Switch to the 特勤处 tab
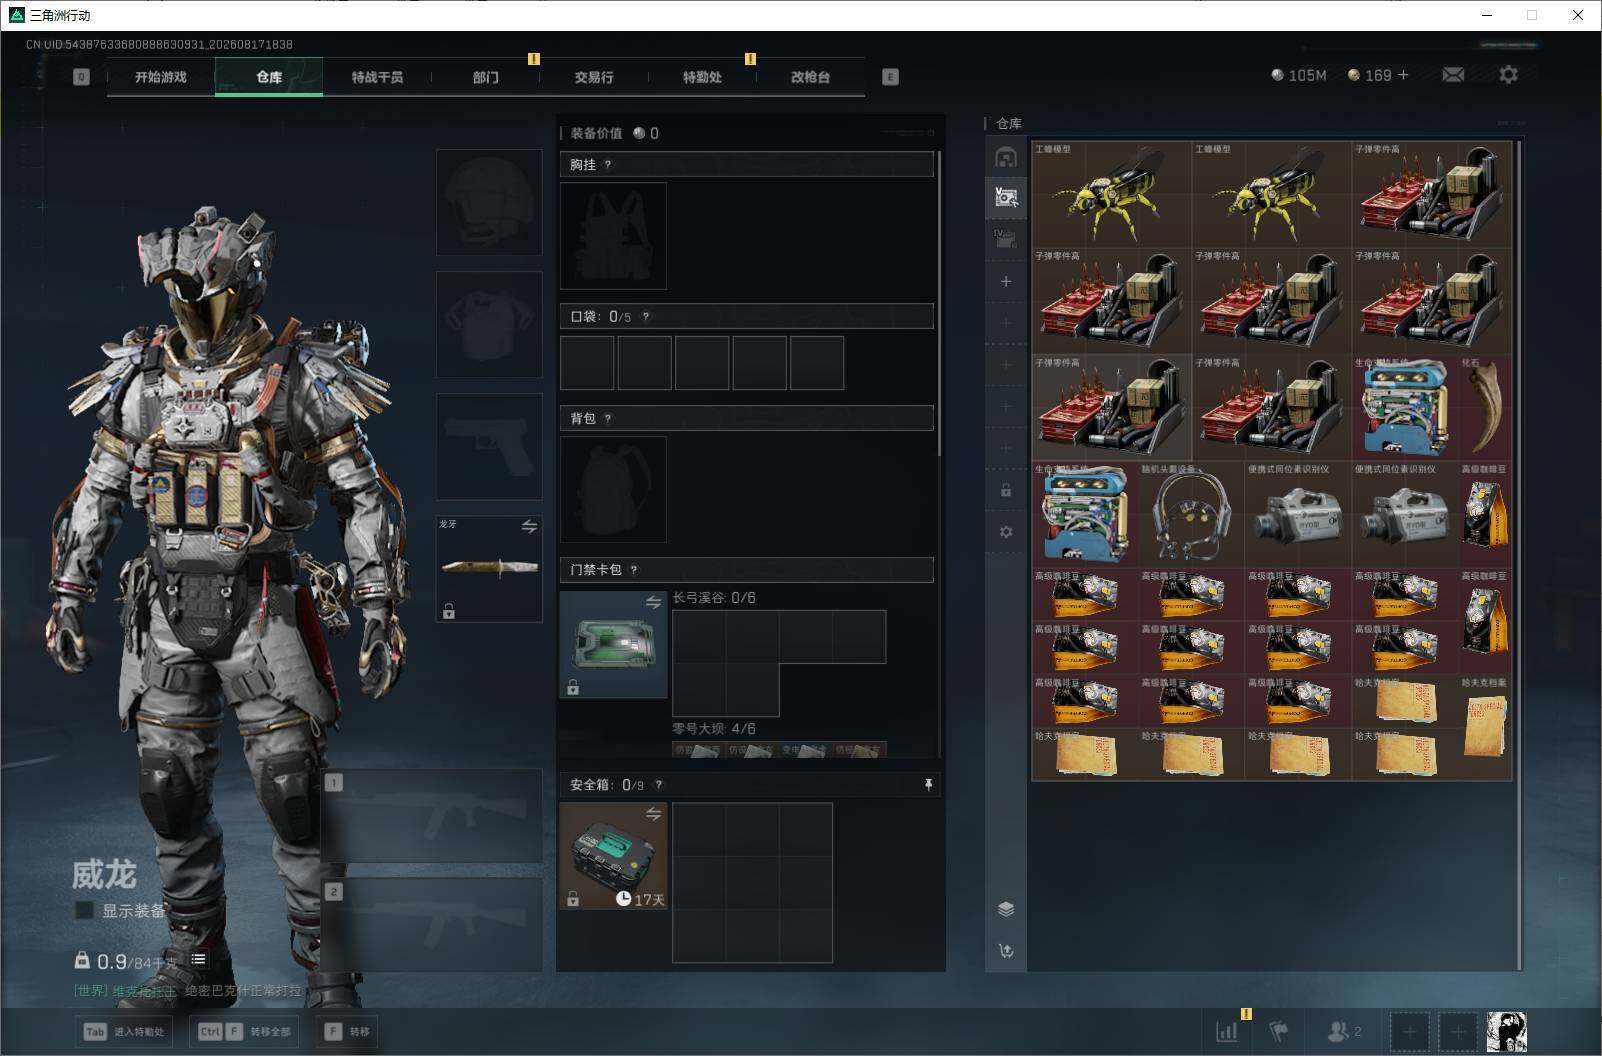The width and height of the screenshot is (1602, 1056). pos(702,77)
